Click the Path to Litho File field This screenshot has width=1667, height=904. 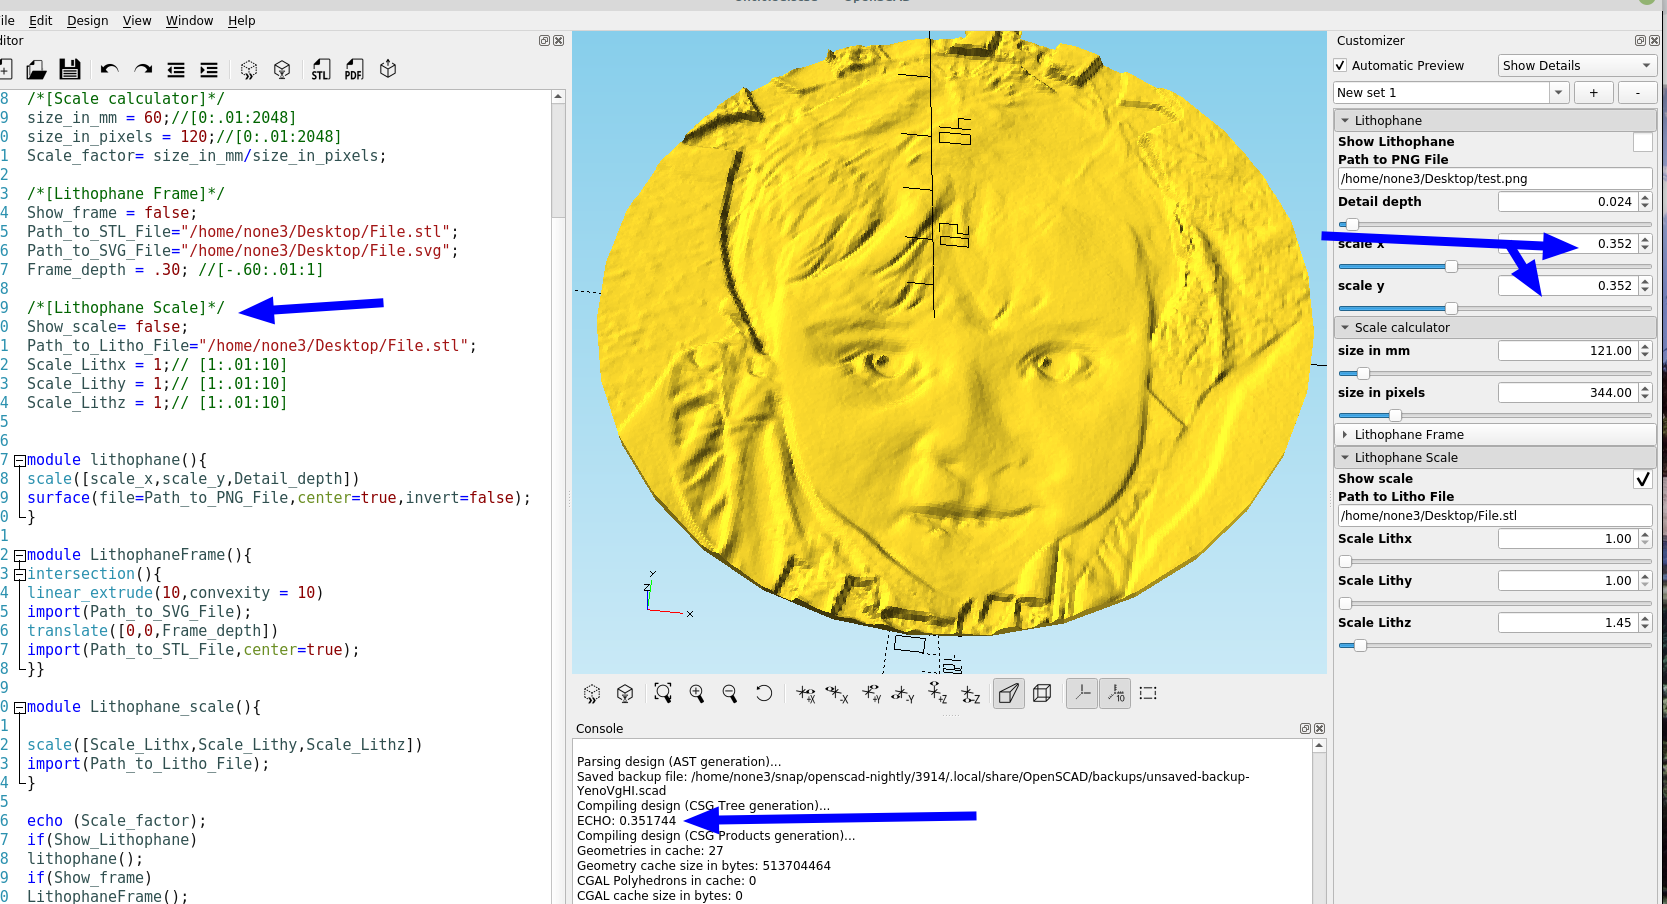point(1495,516)
